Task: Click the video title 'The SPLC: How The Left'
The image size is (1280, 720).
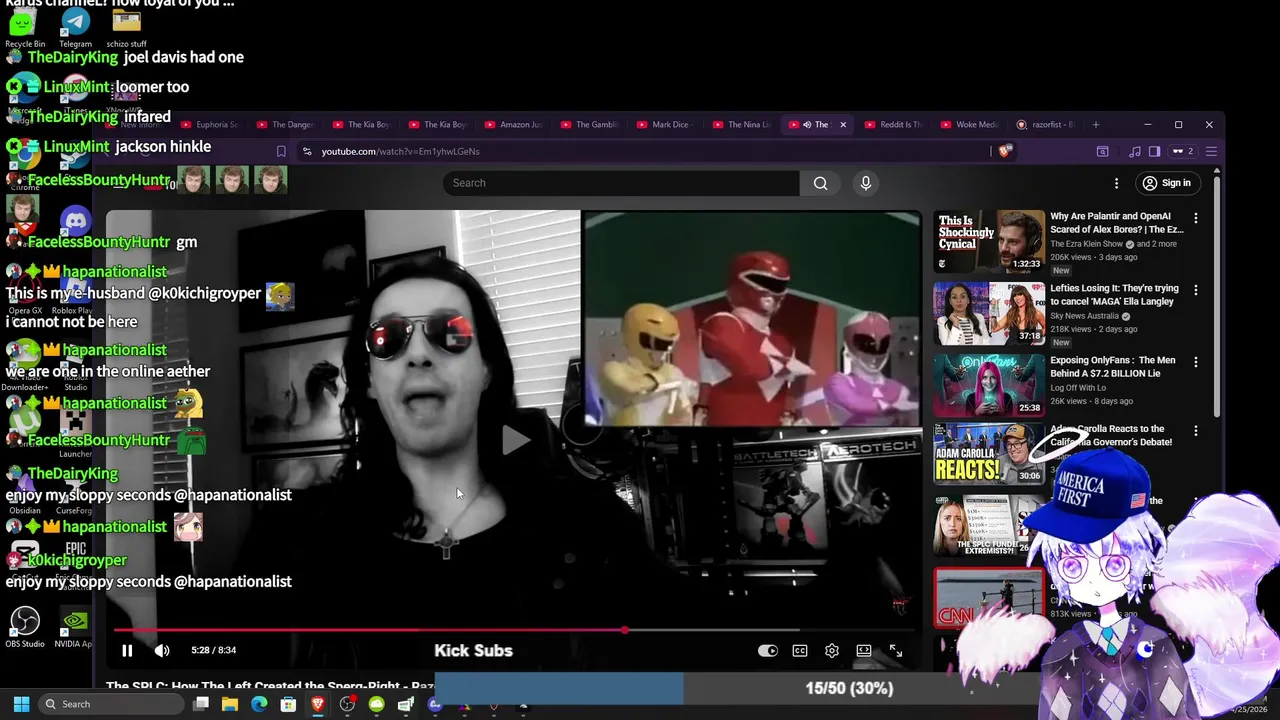Action: [x=270, y=686]
